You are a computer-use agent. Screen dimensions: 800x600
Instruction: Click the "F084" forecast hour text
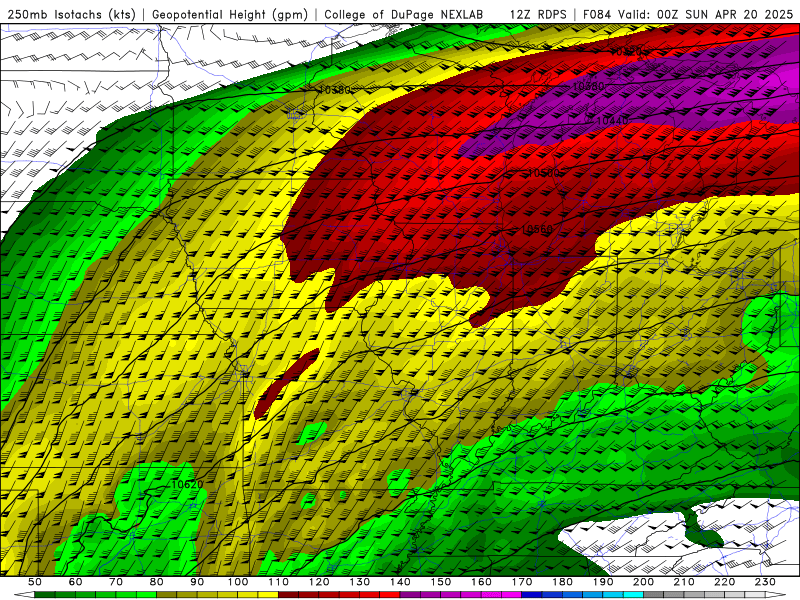(x=597, y=15)
